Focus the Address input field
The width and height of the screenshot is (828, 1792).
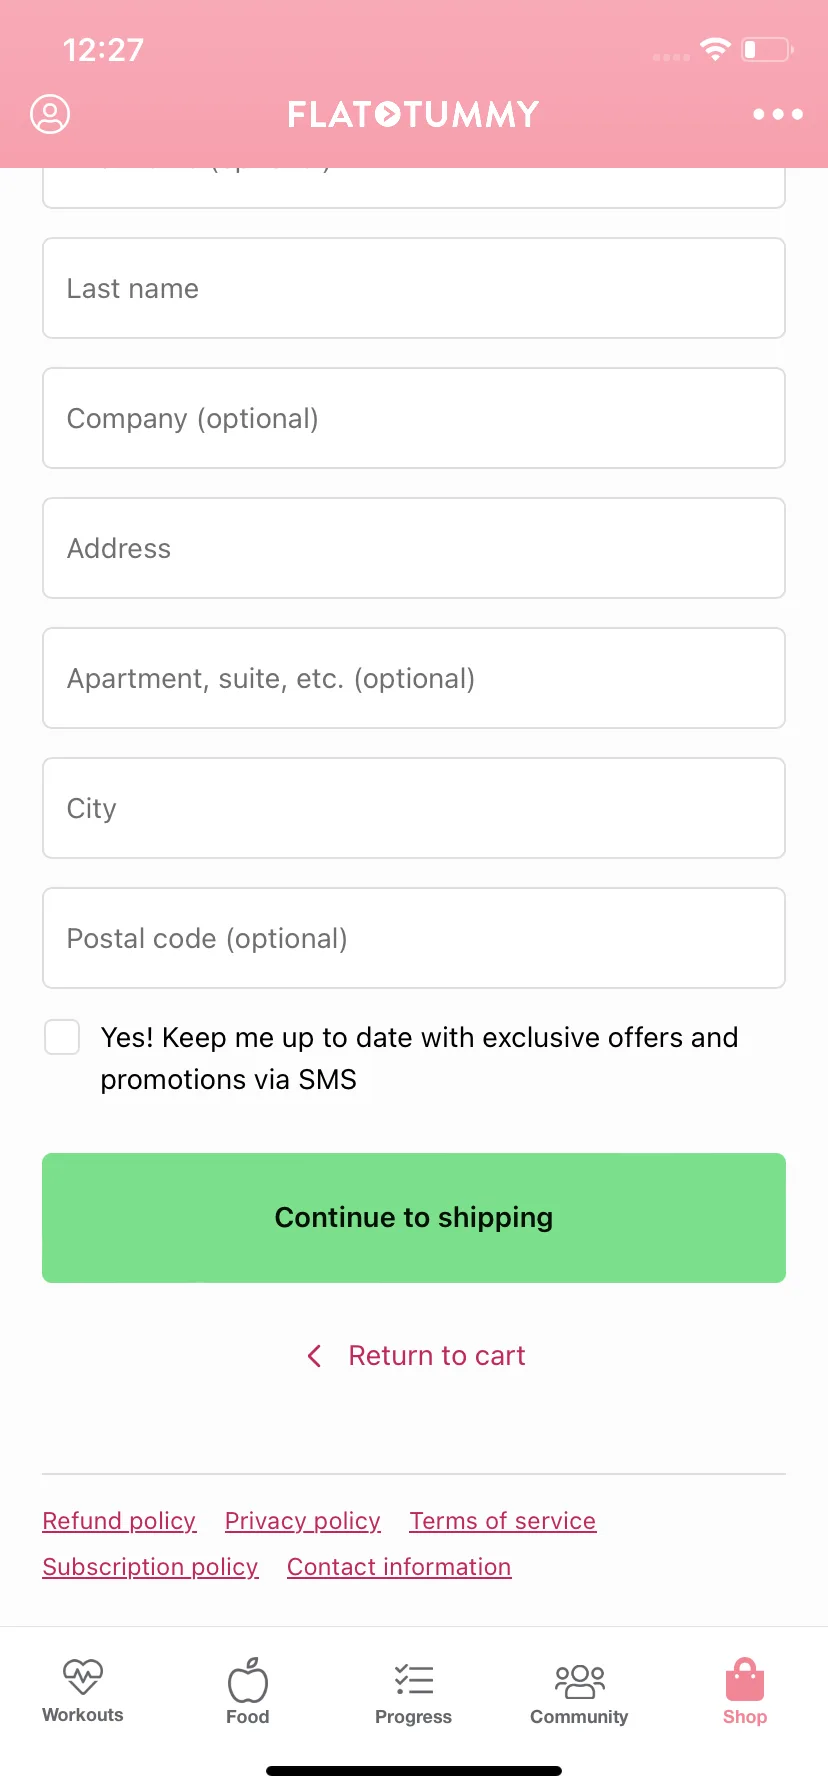414,548
